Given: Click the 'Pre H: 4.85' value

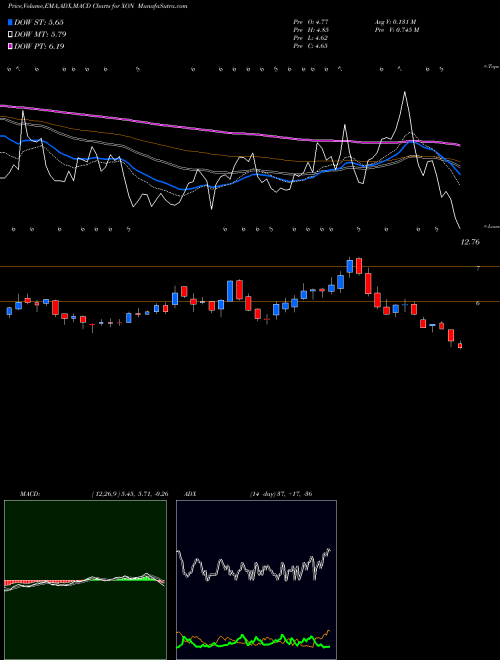Looking at the screenshot, I should point(311,30).
